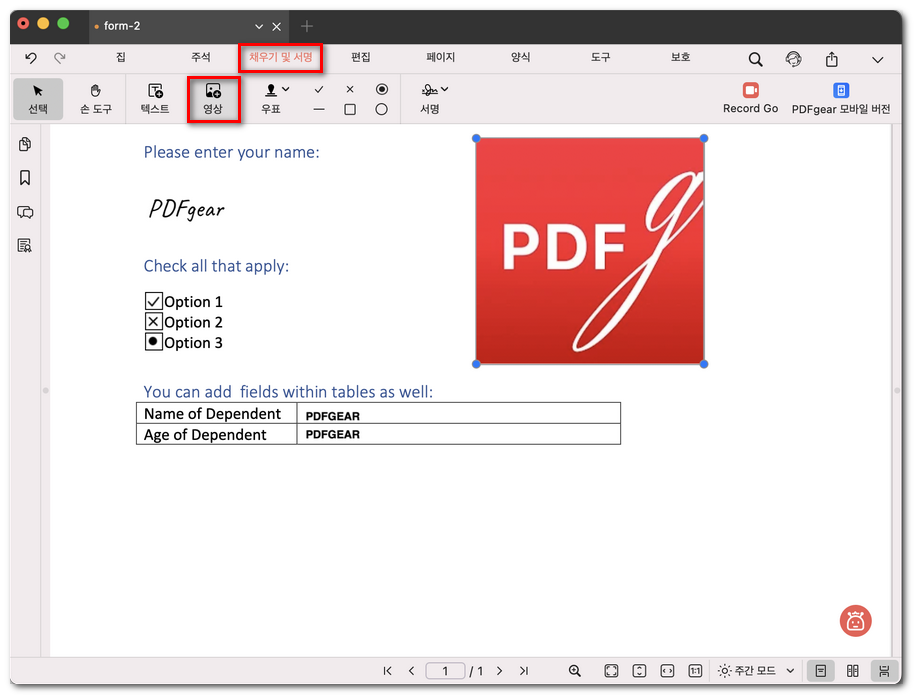This screenshot has width=914, height=695.
Task: Click the share/export icon in top bar
Action: [832, 60]
